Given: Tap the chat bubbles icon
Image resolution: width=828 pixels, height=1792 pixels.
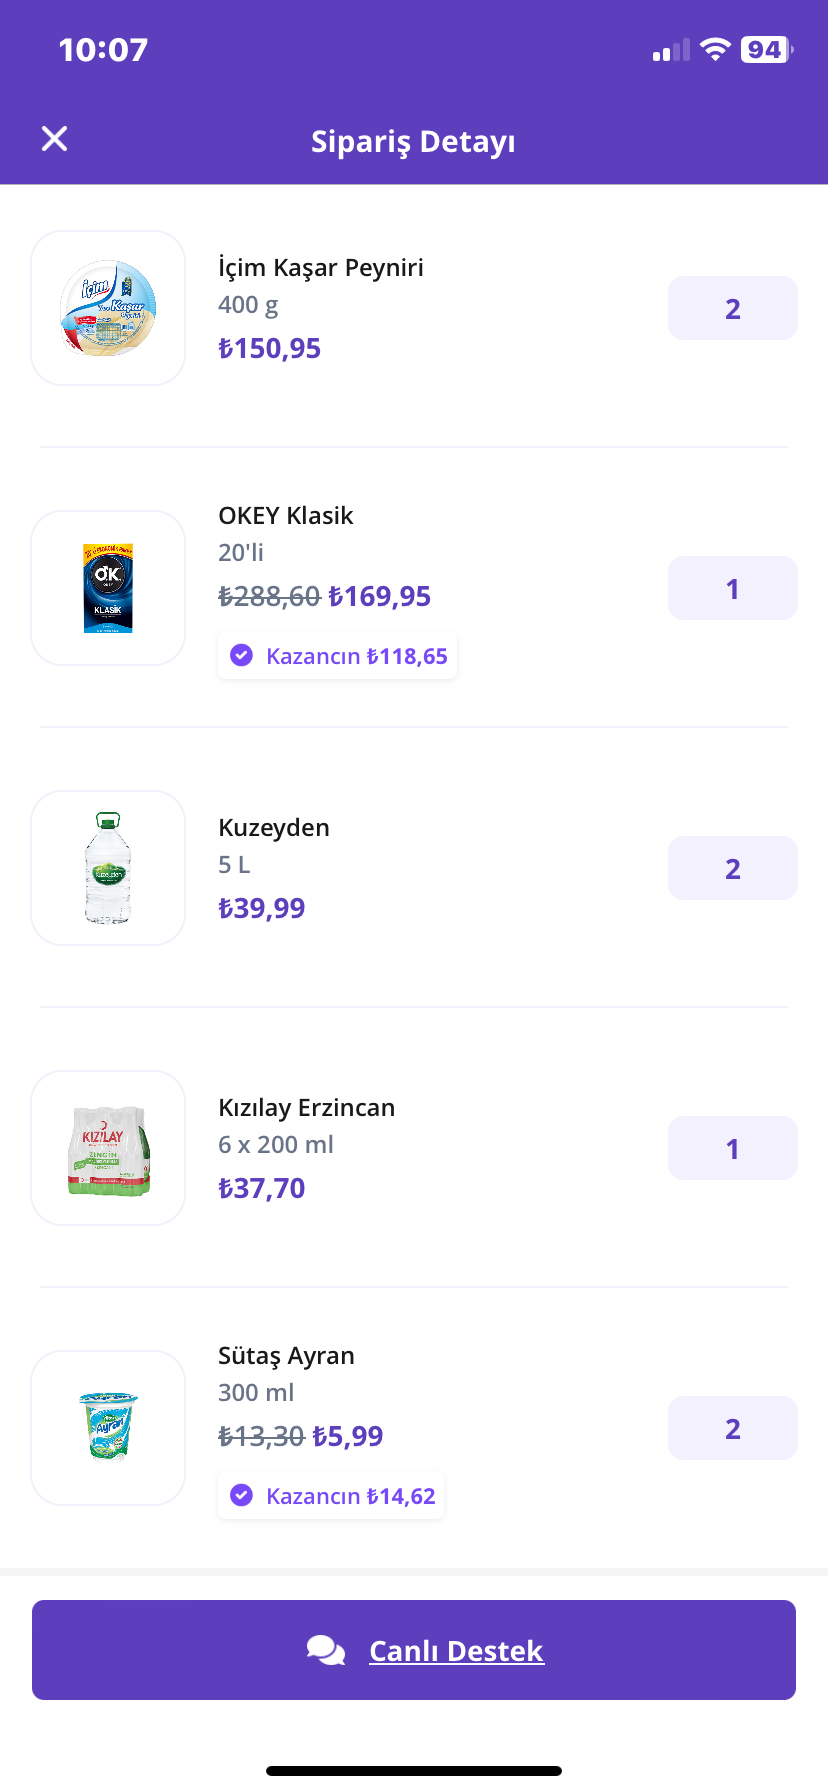Looking at the screenshot, I should point(326,1650).
